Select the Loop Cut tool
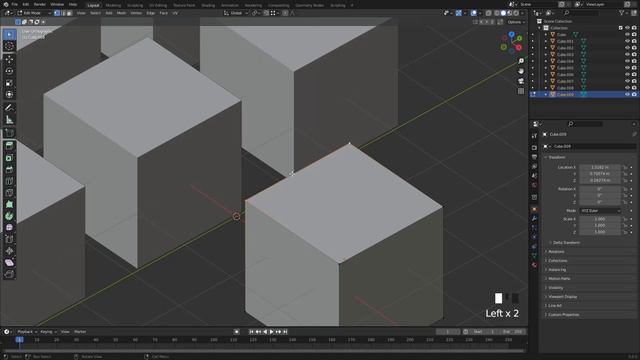 (9, 181)
